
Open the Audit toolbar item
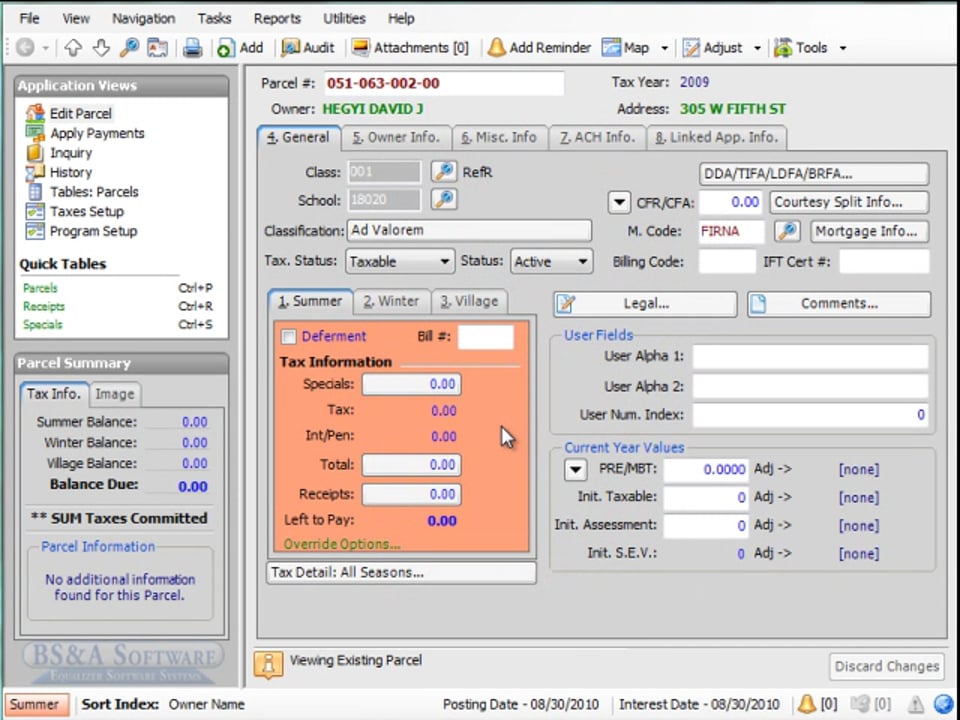pos(308,48)
